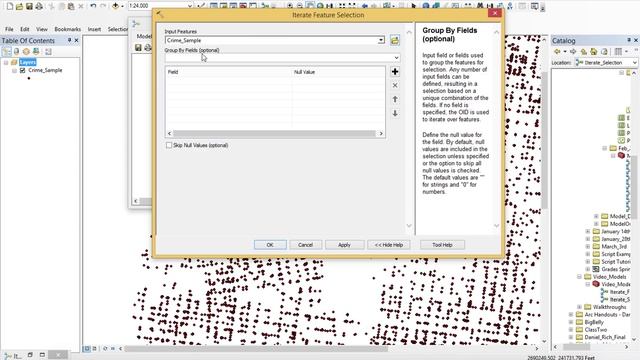Toggle the Skip Null Values checkbox
Screen dimensions: 640x360
coord(169,145)
